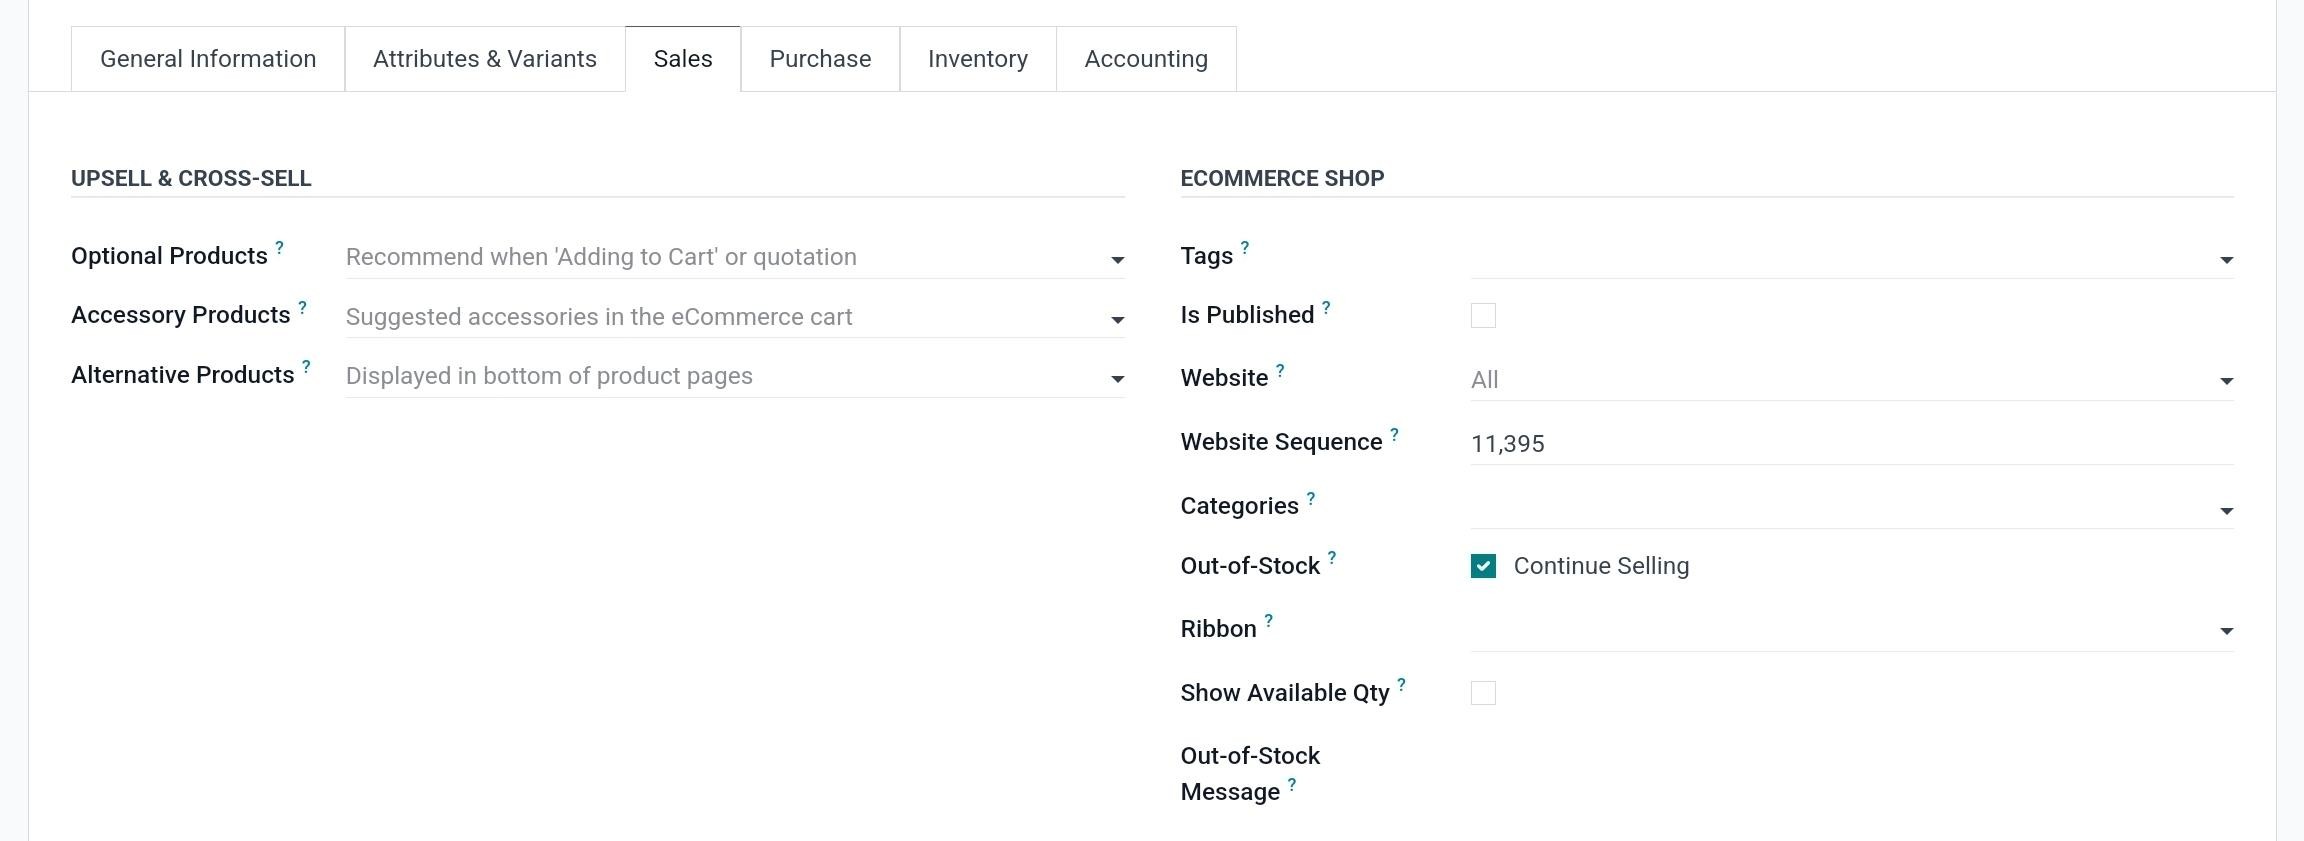Click help icon beside Is Published

coord(1326,307)
